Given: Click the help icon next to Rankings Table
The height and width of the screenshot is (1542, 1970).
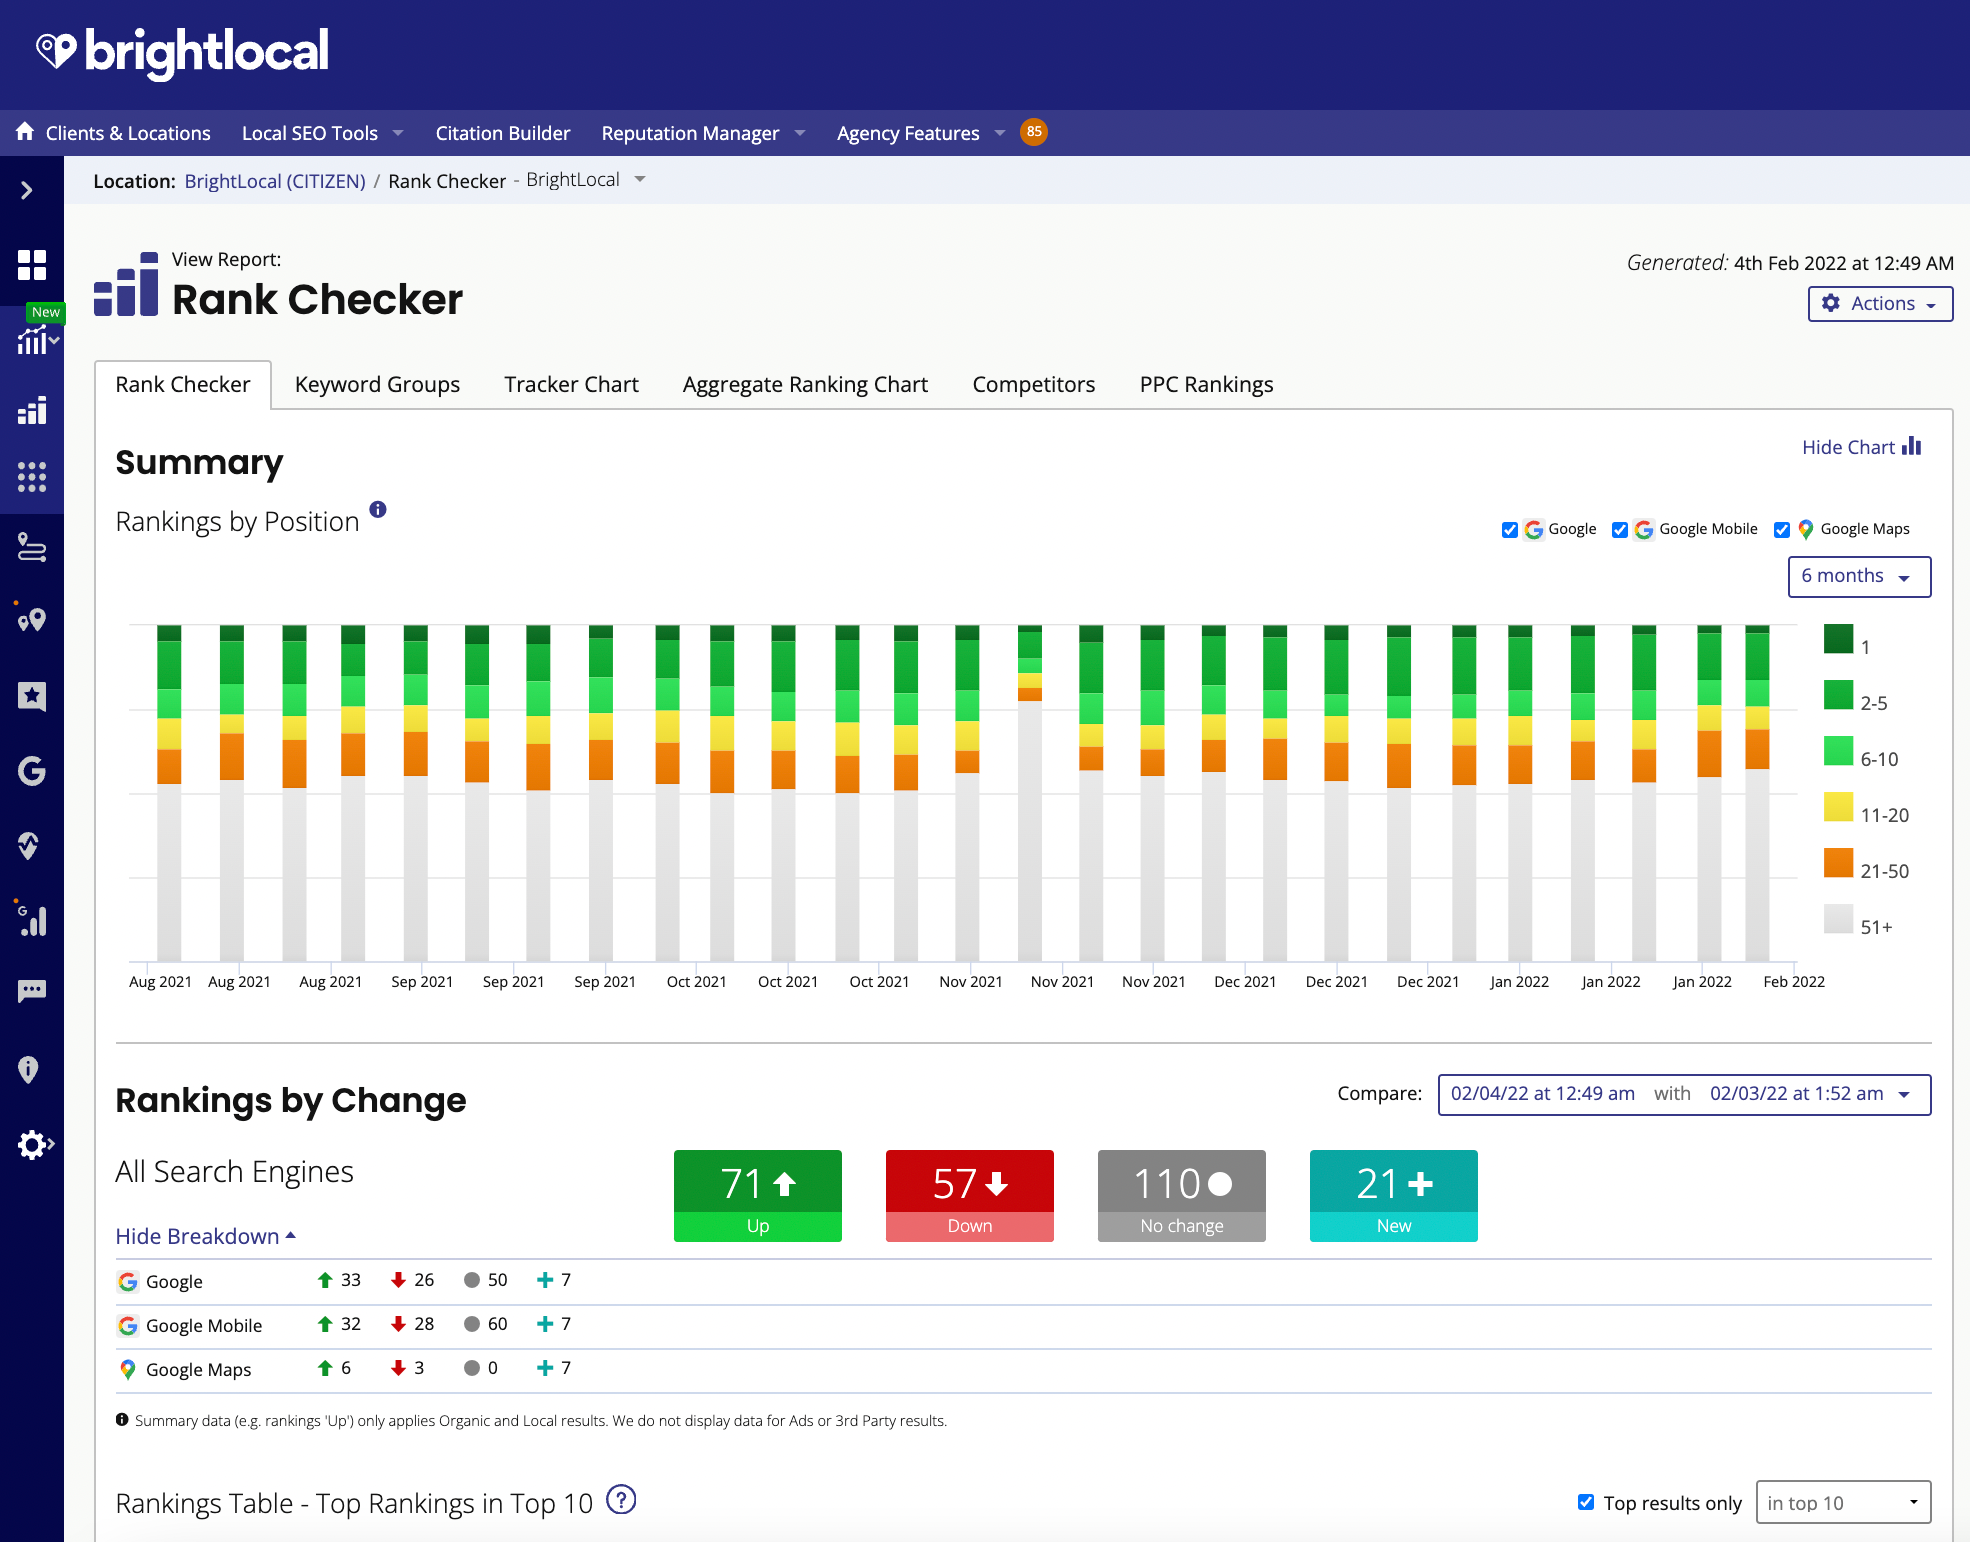Looking at the screenshot, I should pos(621,1500).
